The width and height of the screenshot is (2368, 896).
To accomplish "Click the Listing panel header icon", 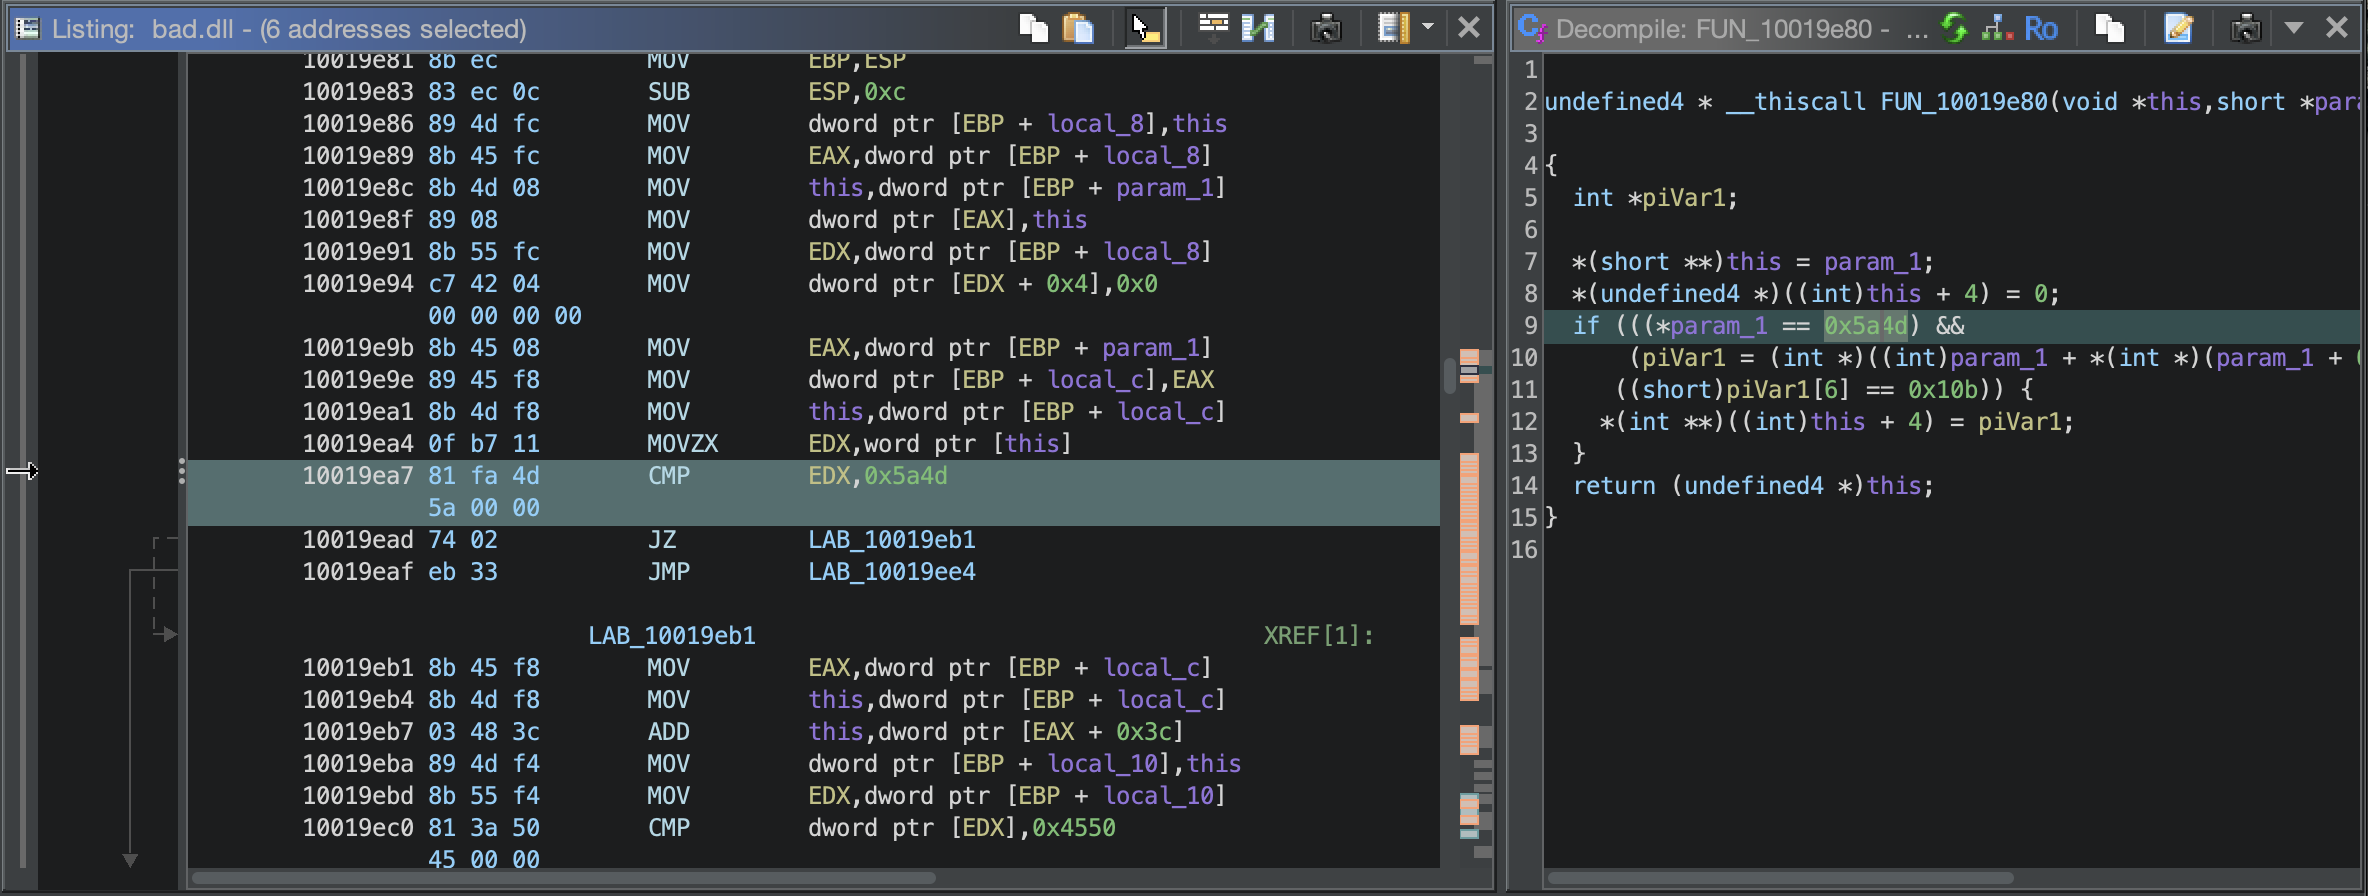I will click(x=27, y=28).
